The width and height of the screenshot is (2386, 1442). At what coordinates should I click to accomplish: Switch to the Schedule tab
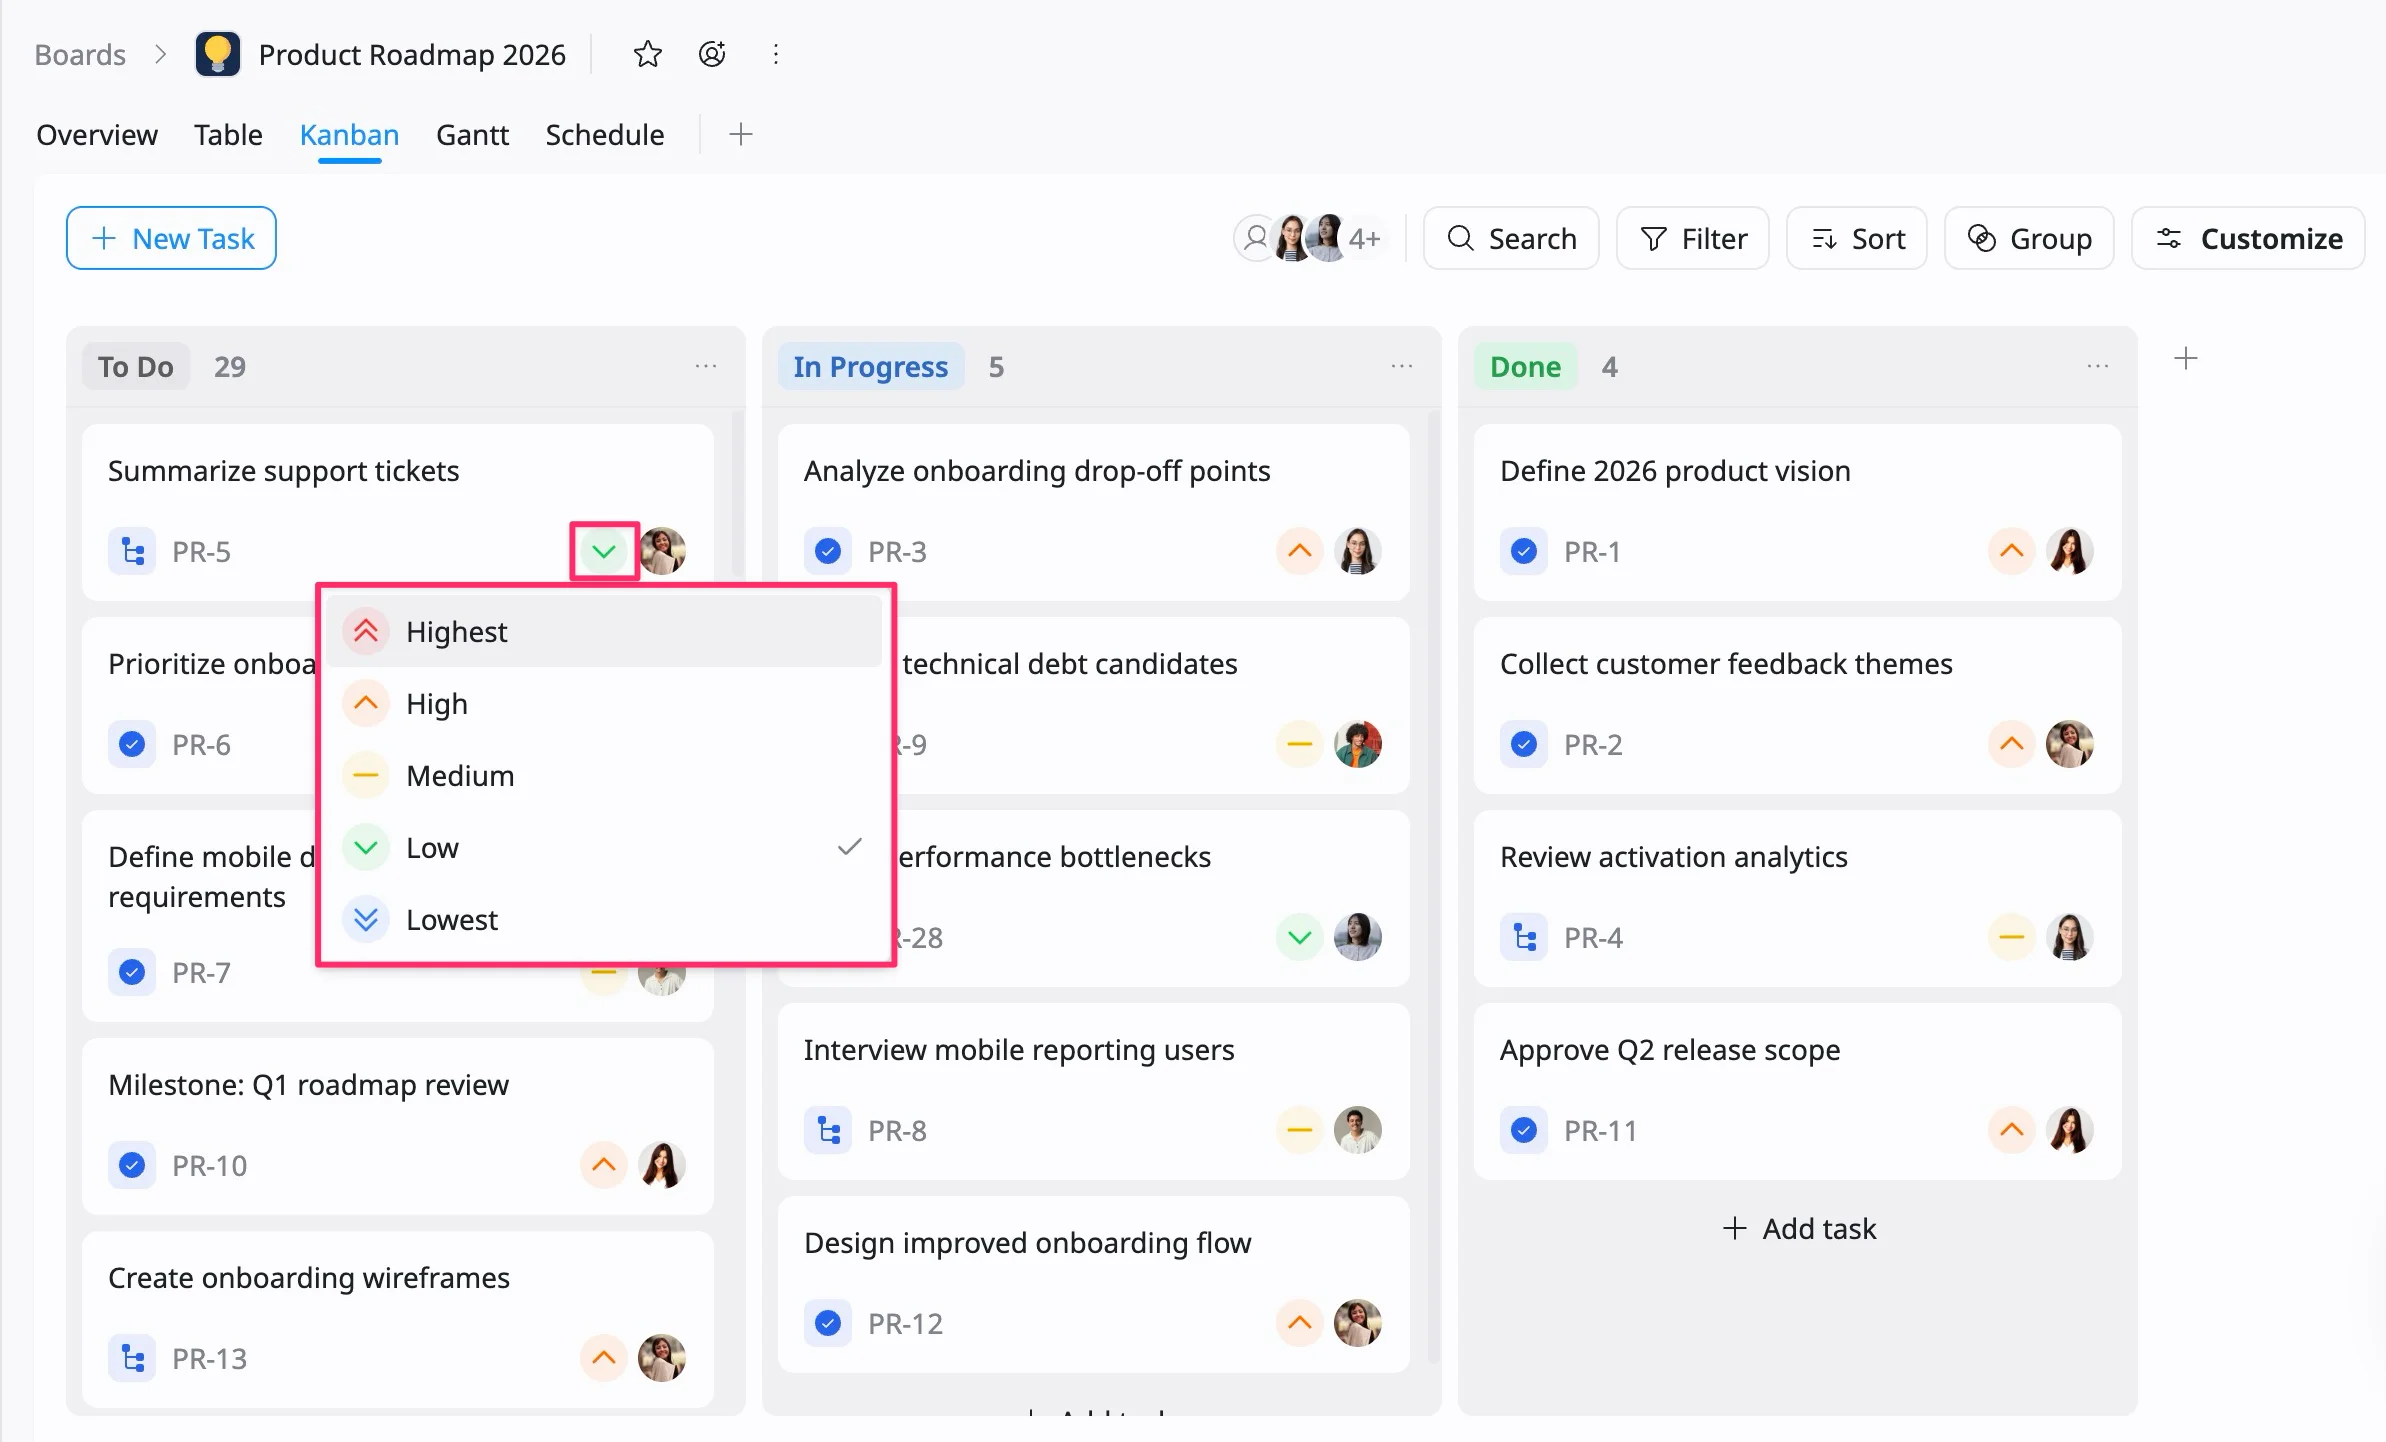pos(605,134)
